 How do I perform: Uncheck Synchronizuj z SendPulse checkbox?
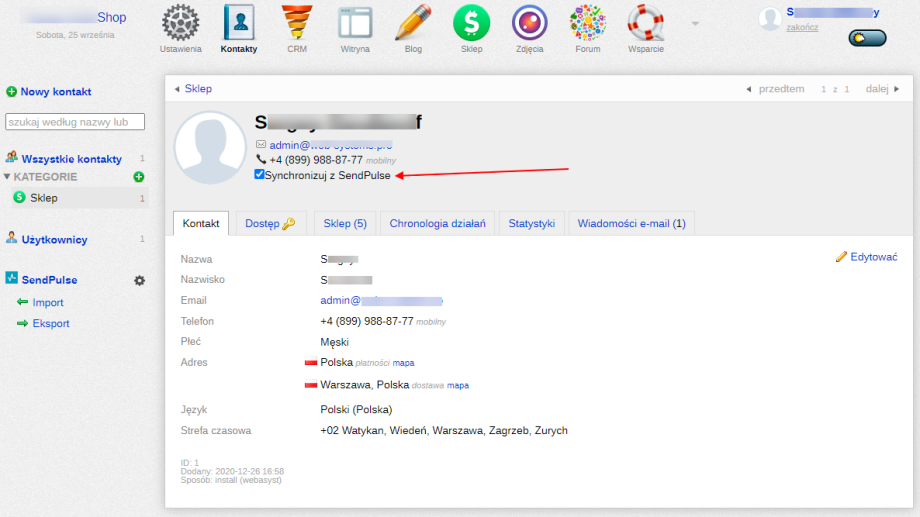[x=260, y=175]
